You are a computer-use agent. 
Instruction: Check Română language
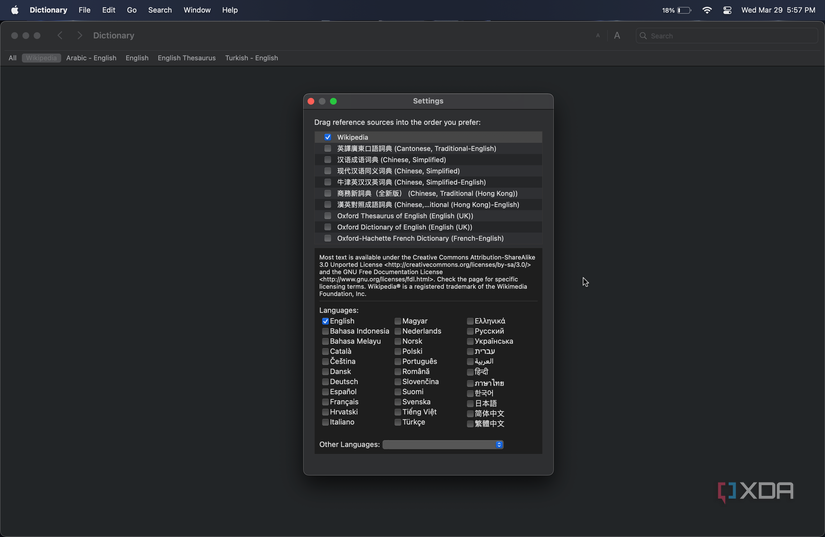(x=398, y=372)
